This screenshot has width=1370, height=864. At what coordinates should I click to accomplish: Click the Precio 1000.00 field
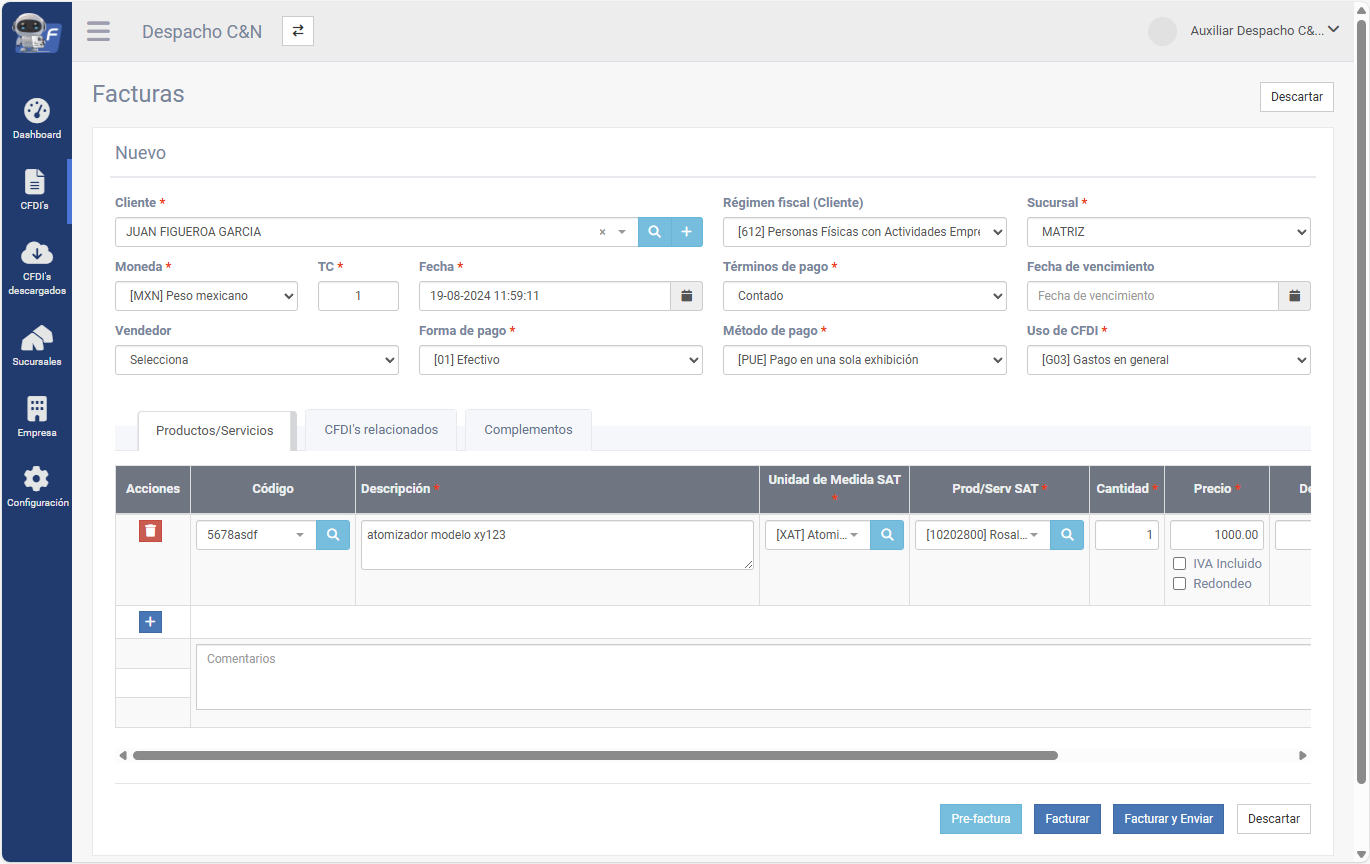coord(1217,535)
